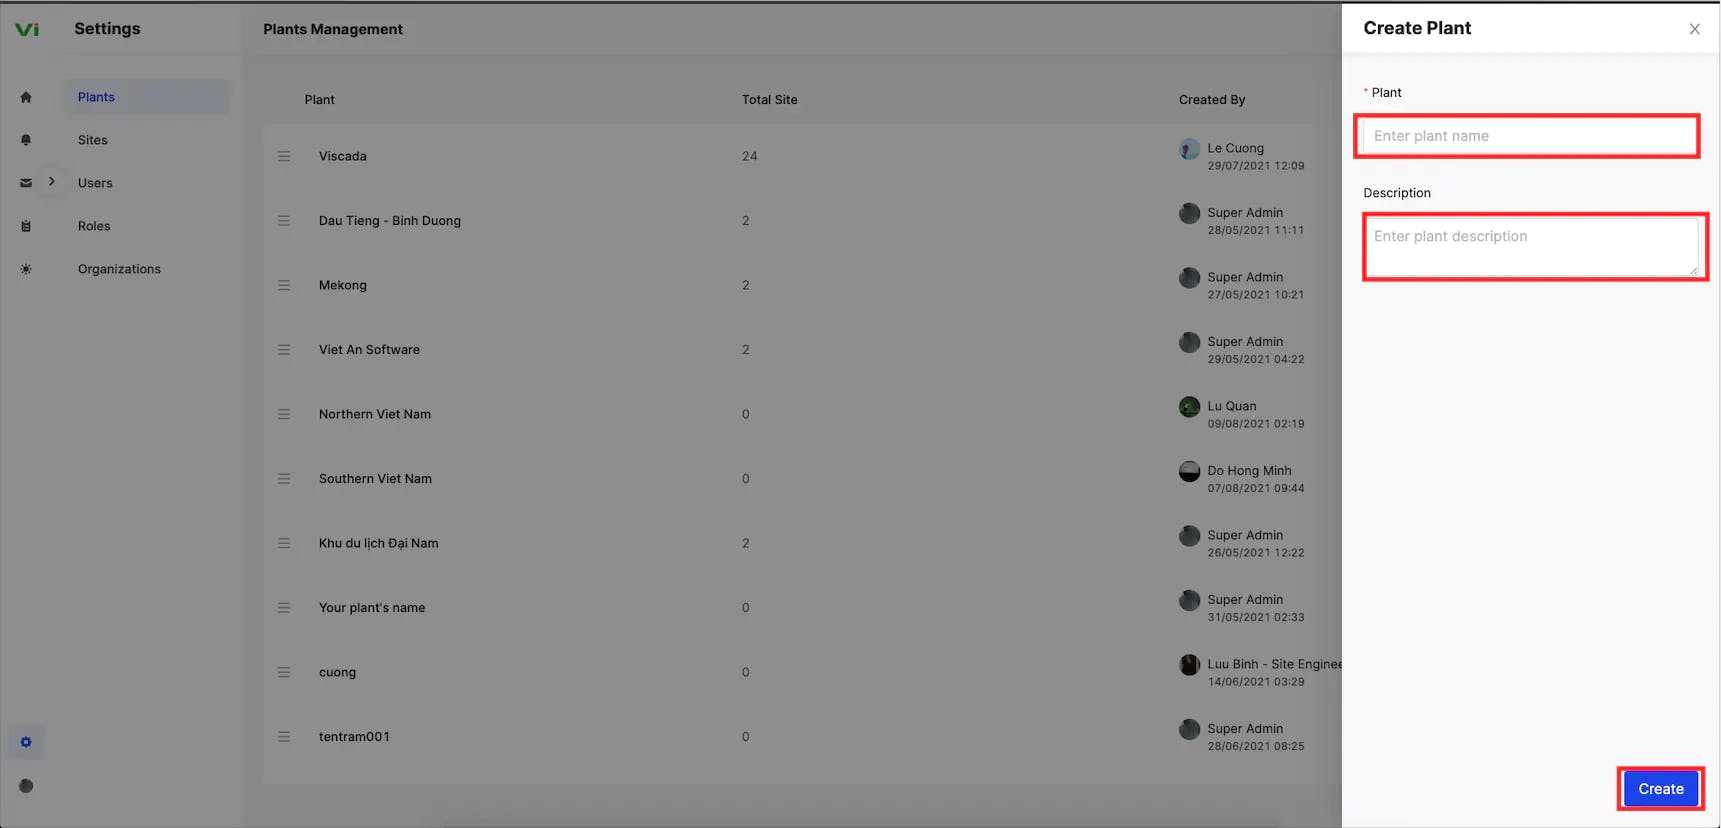
Task: Click the Vi logo
Action: click(27, 29)
